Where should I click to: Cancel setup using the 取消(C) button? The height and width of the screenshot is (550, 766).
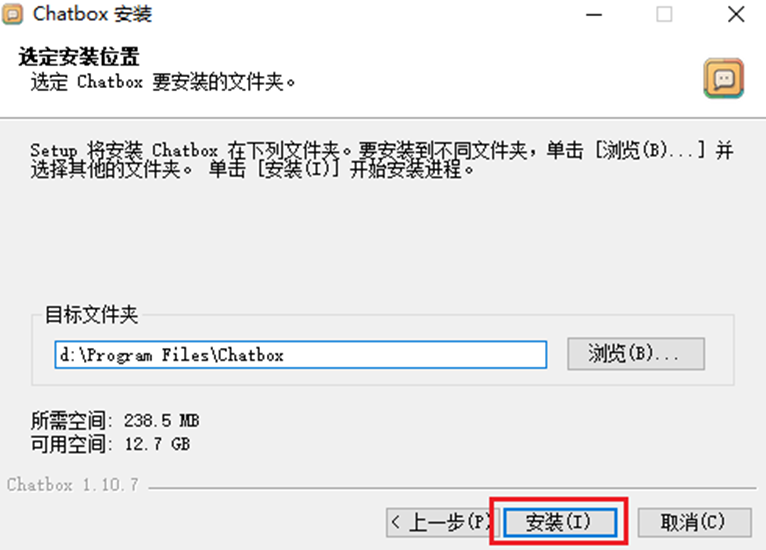point(694,522)
